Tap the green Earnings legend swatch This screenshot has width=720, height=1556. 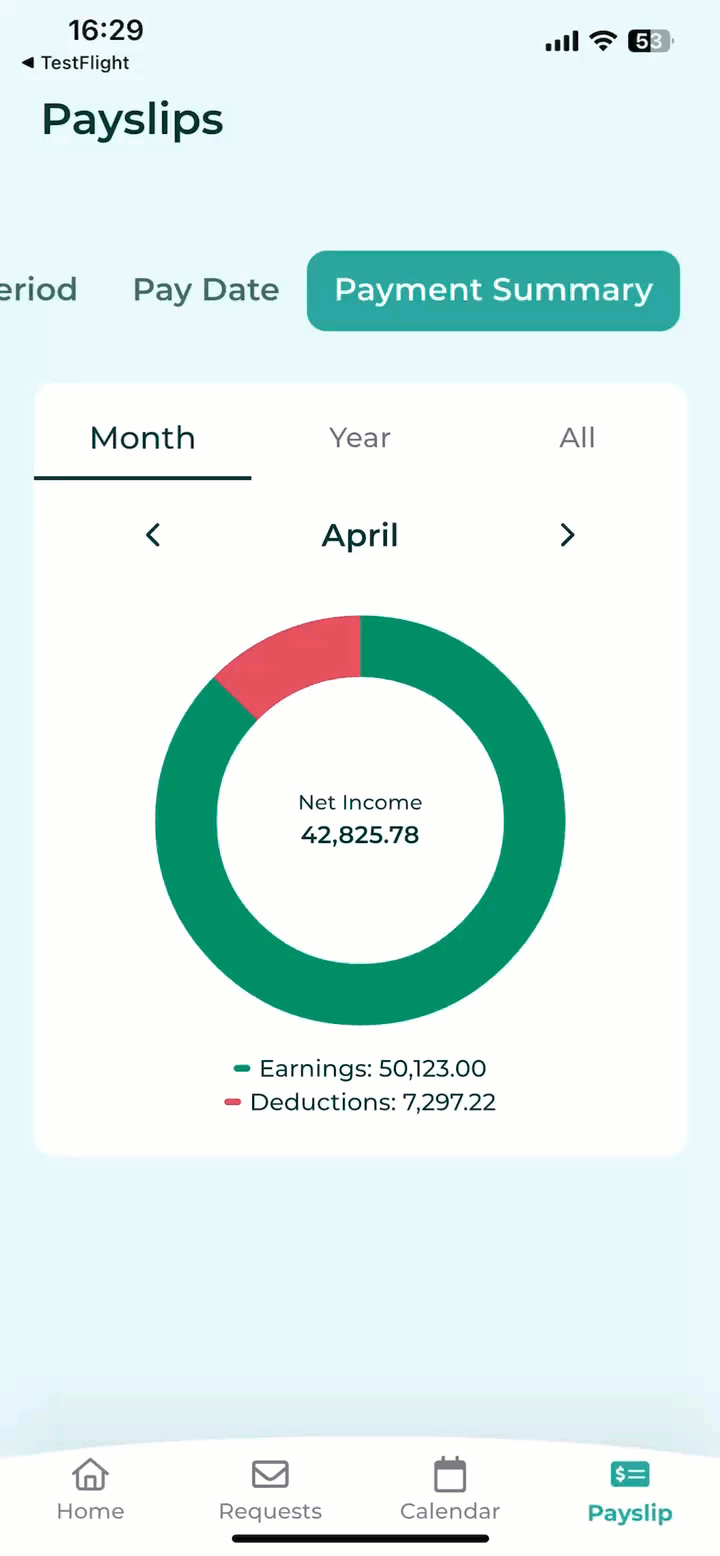(x=241, y=1069)
